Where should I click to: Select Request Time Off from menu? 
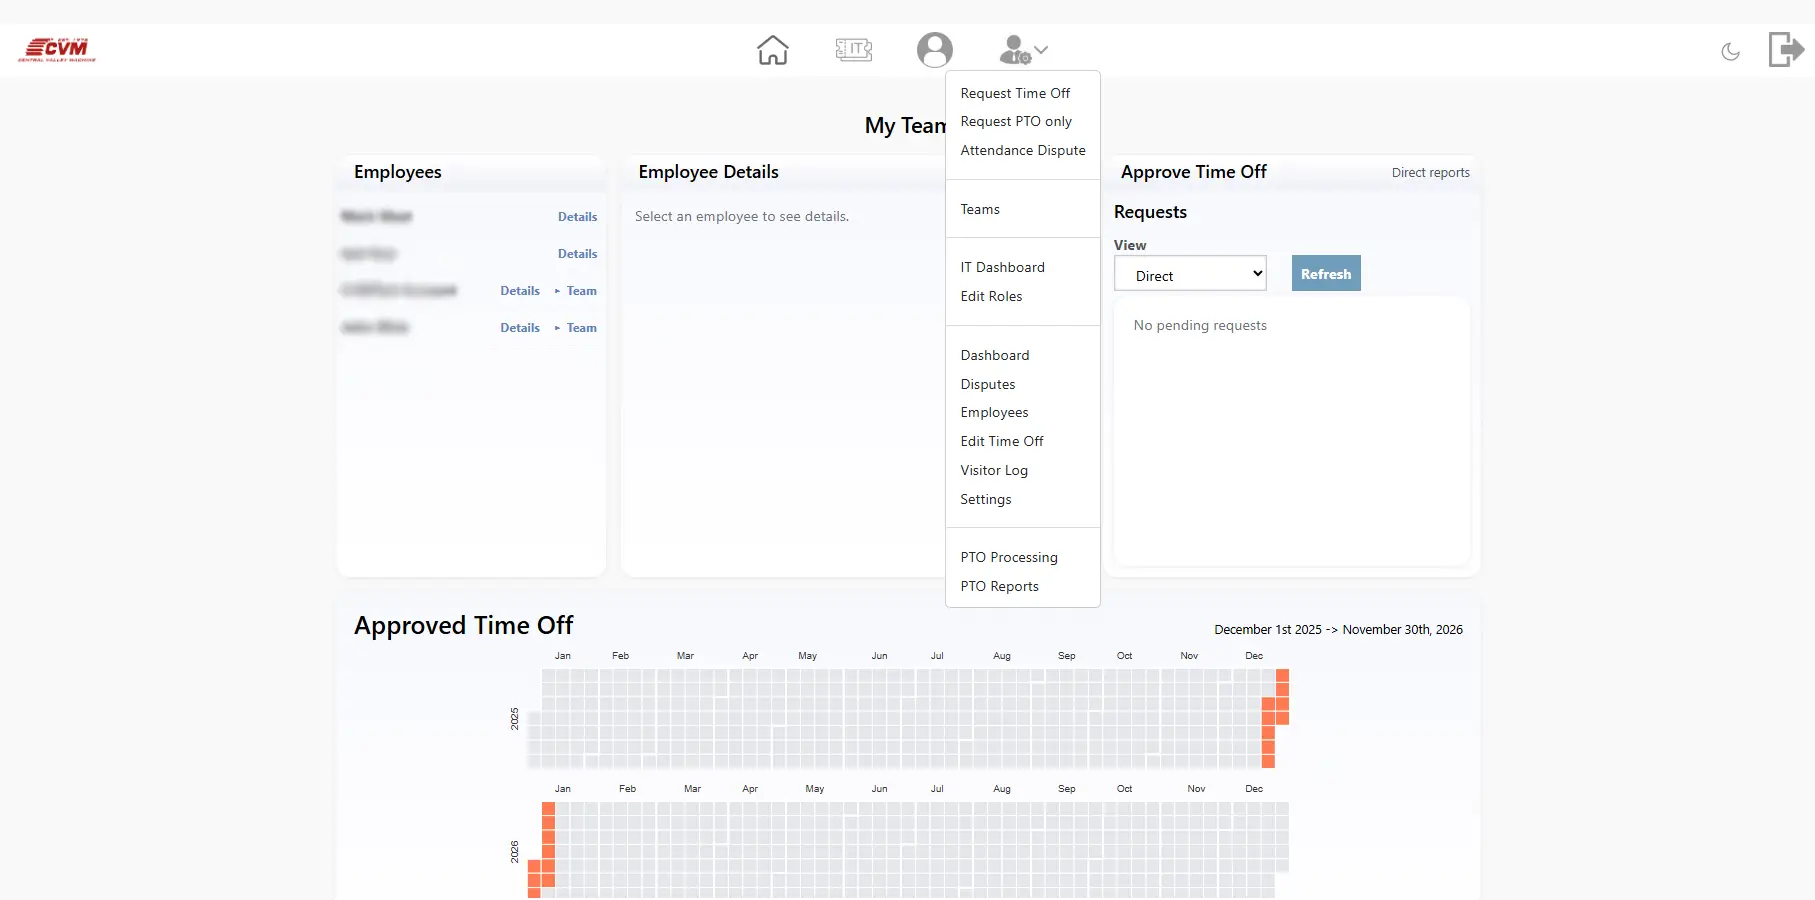pyautogui.click(x=1015, y=93)
